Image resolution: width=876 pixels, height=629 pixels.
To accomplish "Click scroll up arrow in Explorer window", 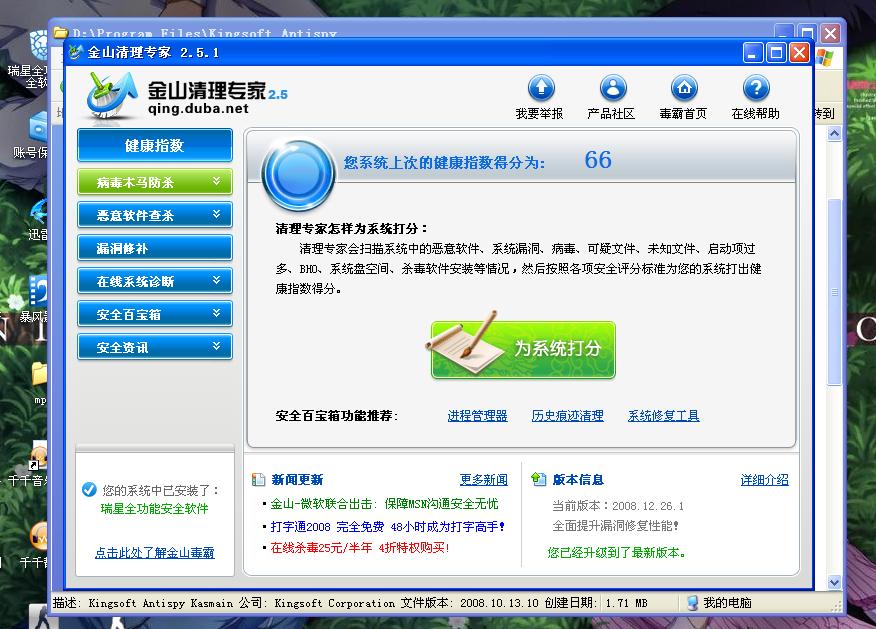I will pos(834,134).
